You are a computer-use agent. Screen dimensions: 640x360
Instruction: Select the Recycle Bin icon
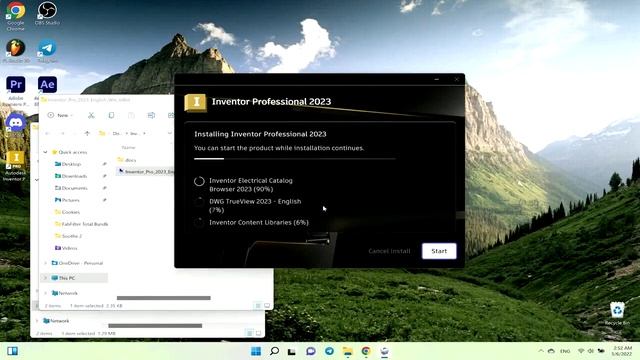coord(617,313)
